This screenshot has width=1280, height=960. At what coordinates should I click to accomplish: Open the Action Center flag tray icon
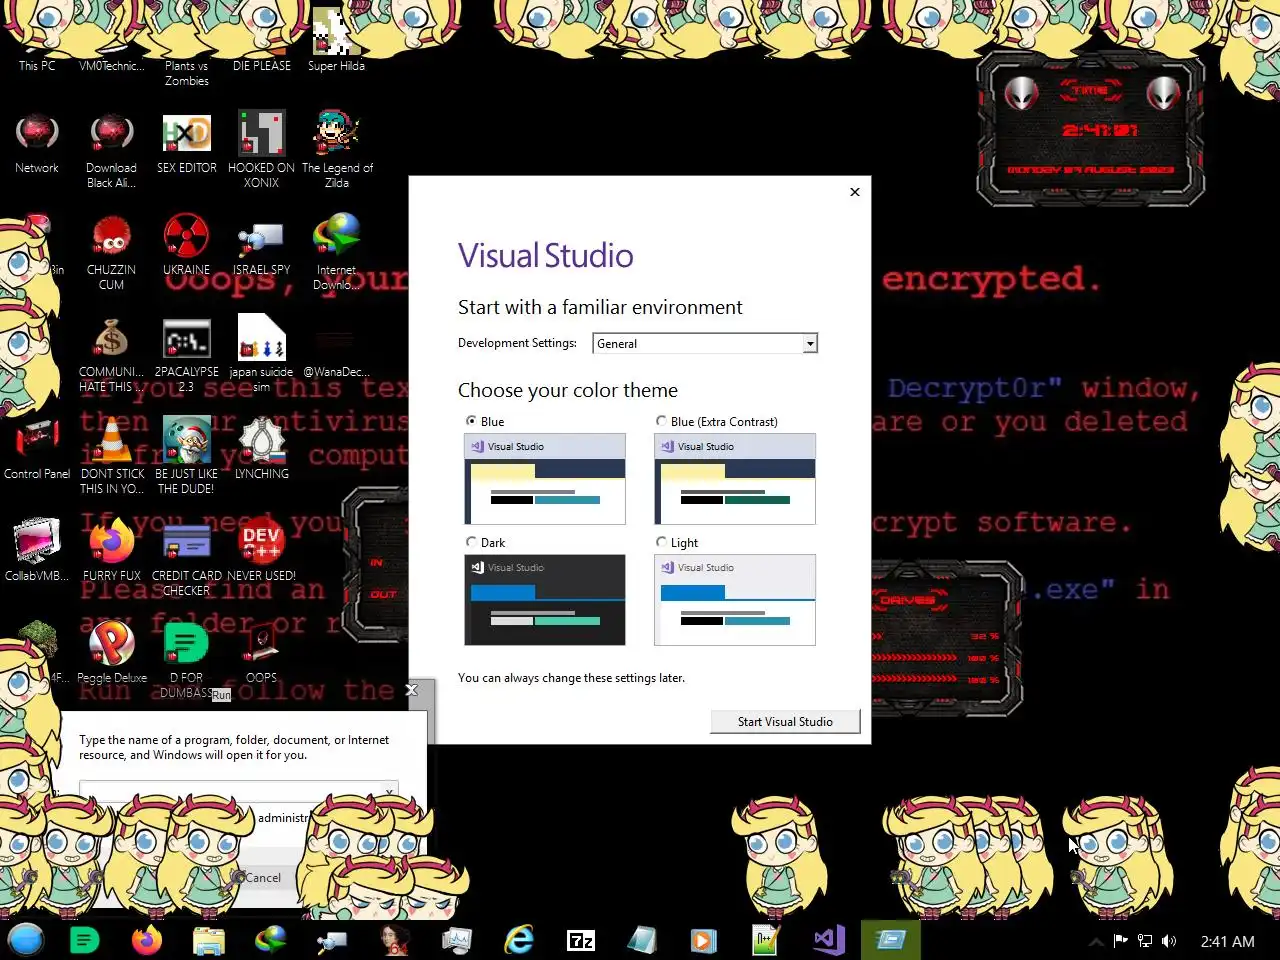[1121, 941]
